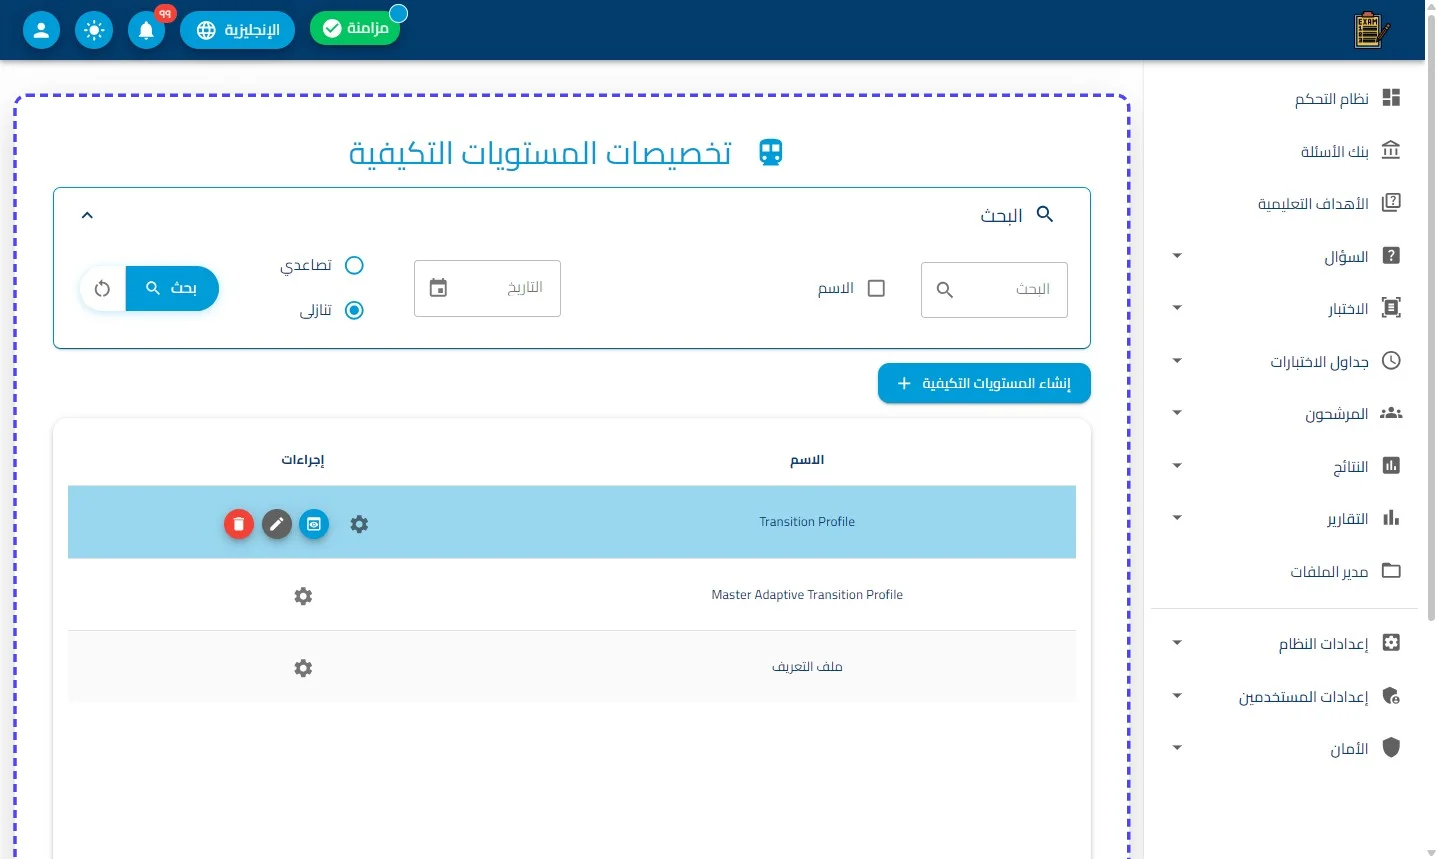
Task: Click the magnifier icon in search field
Action: (x=945, y=290)
